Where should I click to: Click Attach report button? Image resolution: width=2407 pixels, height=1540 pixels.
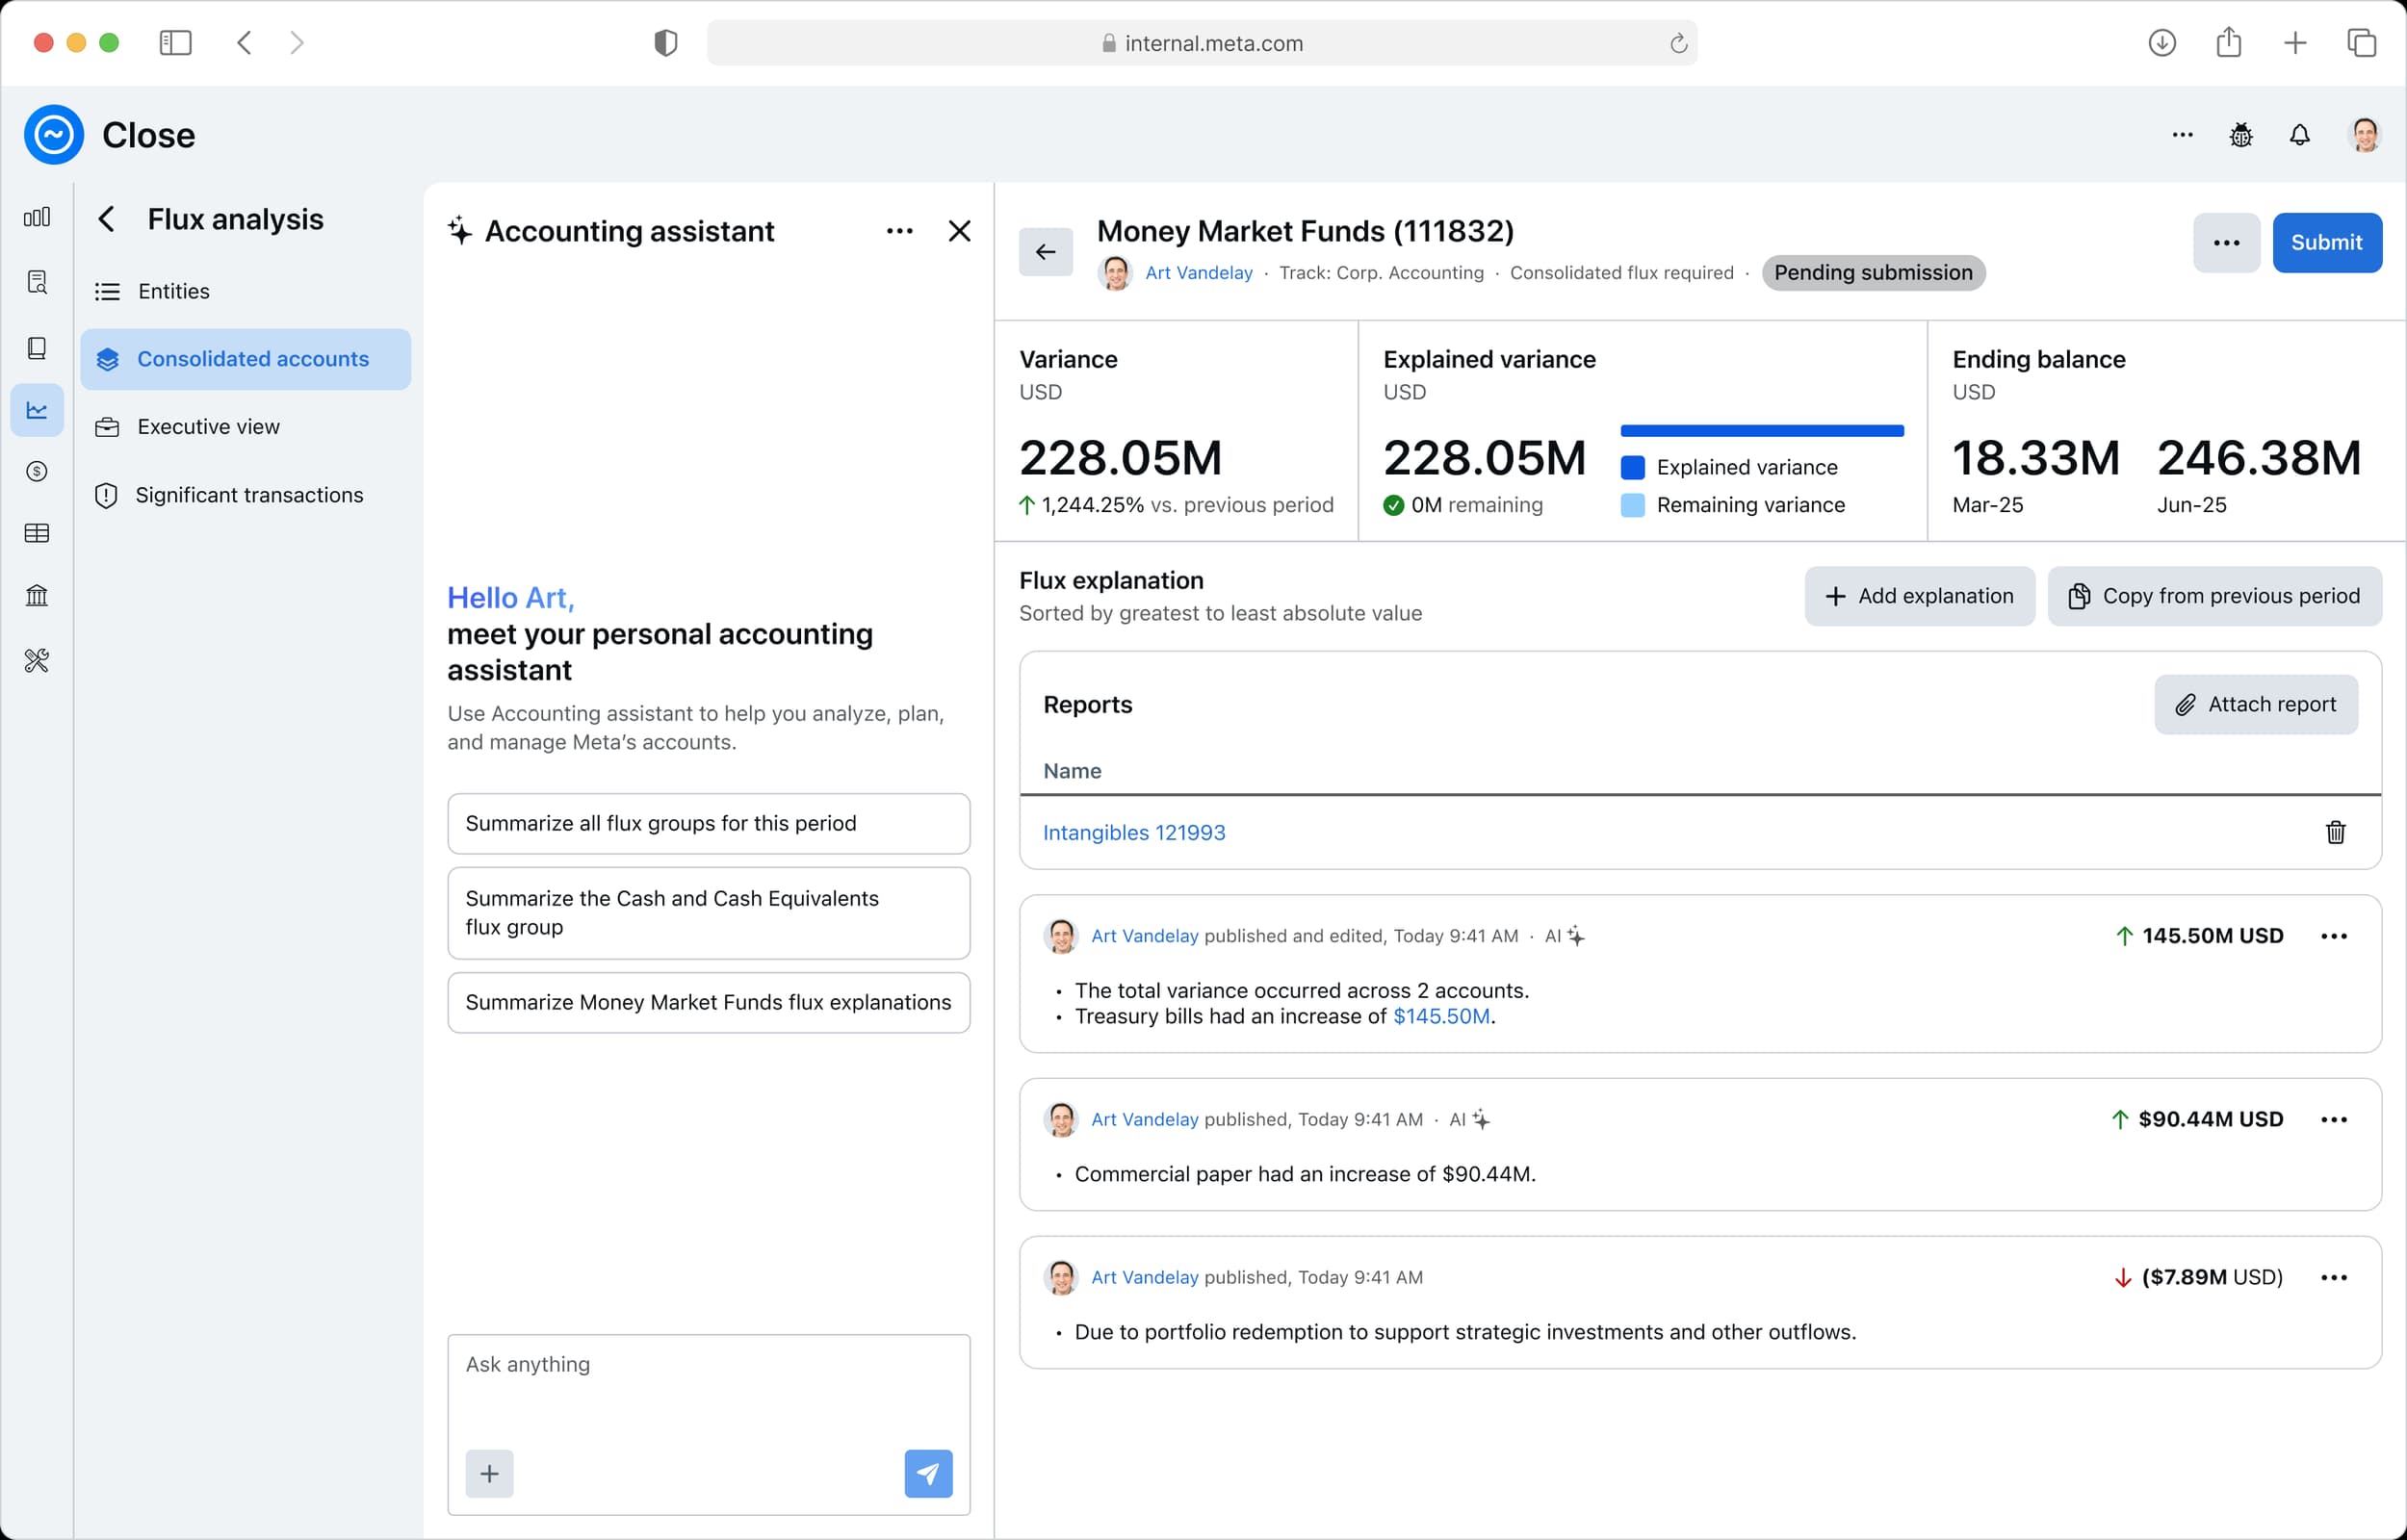(2257, 705)
